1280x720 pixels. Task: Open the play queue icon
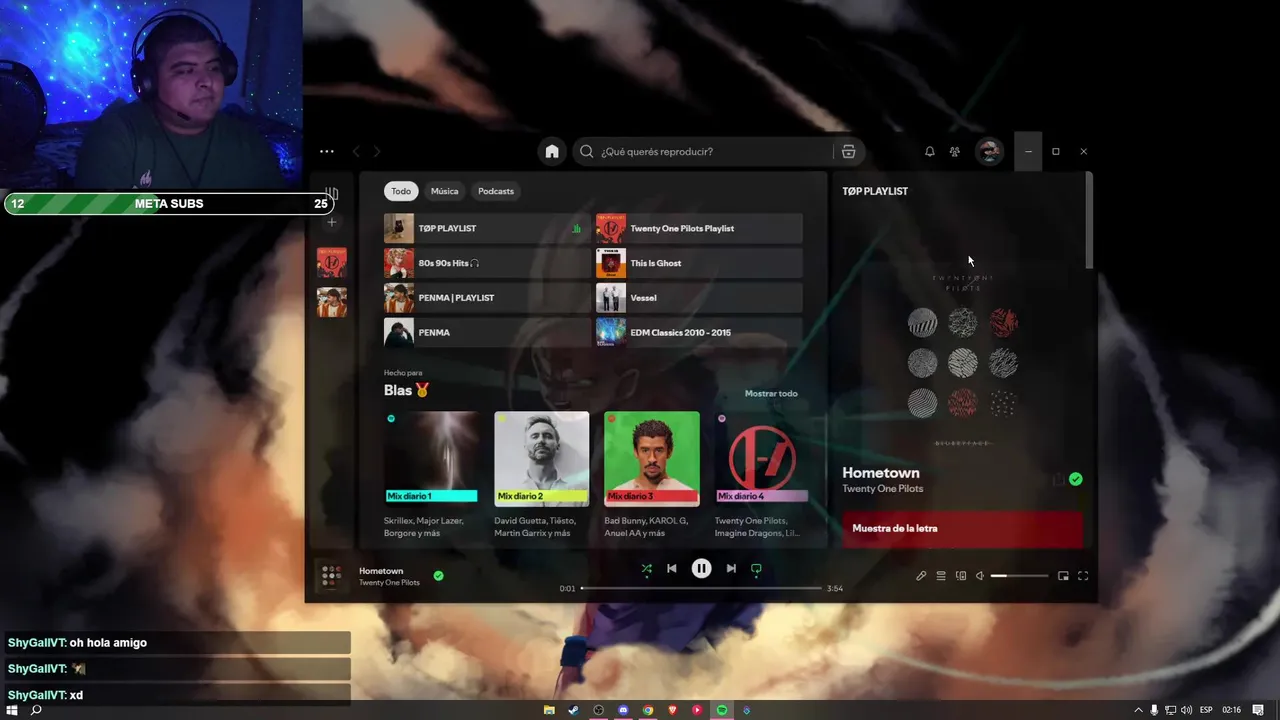(941, 576)
